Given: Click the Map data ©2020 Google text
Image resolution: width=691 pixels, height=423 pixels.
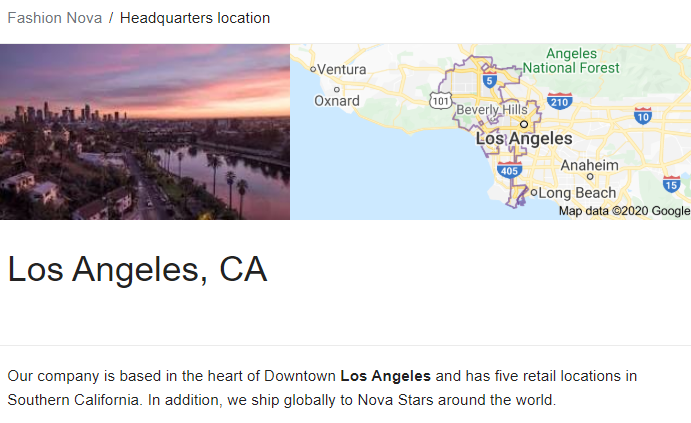Looking at the screenshot, I should (x=624, y=211).
